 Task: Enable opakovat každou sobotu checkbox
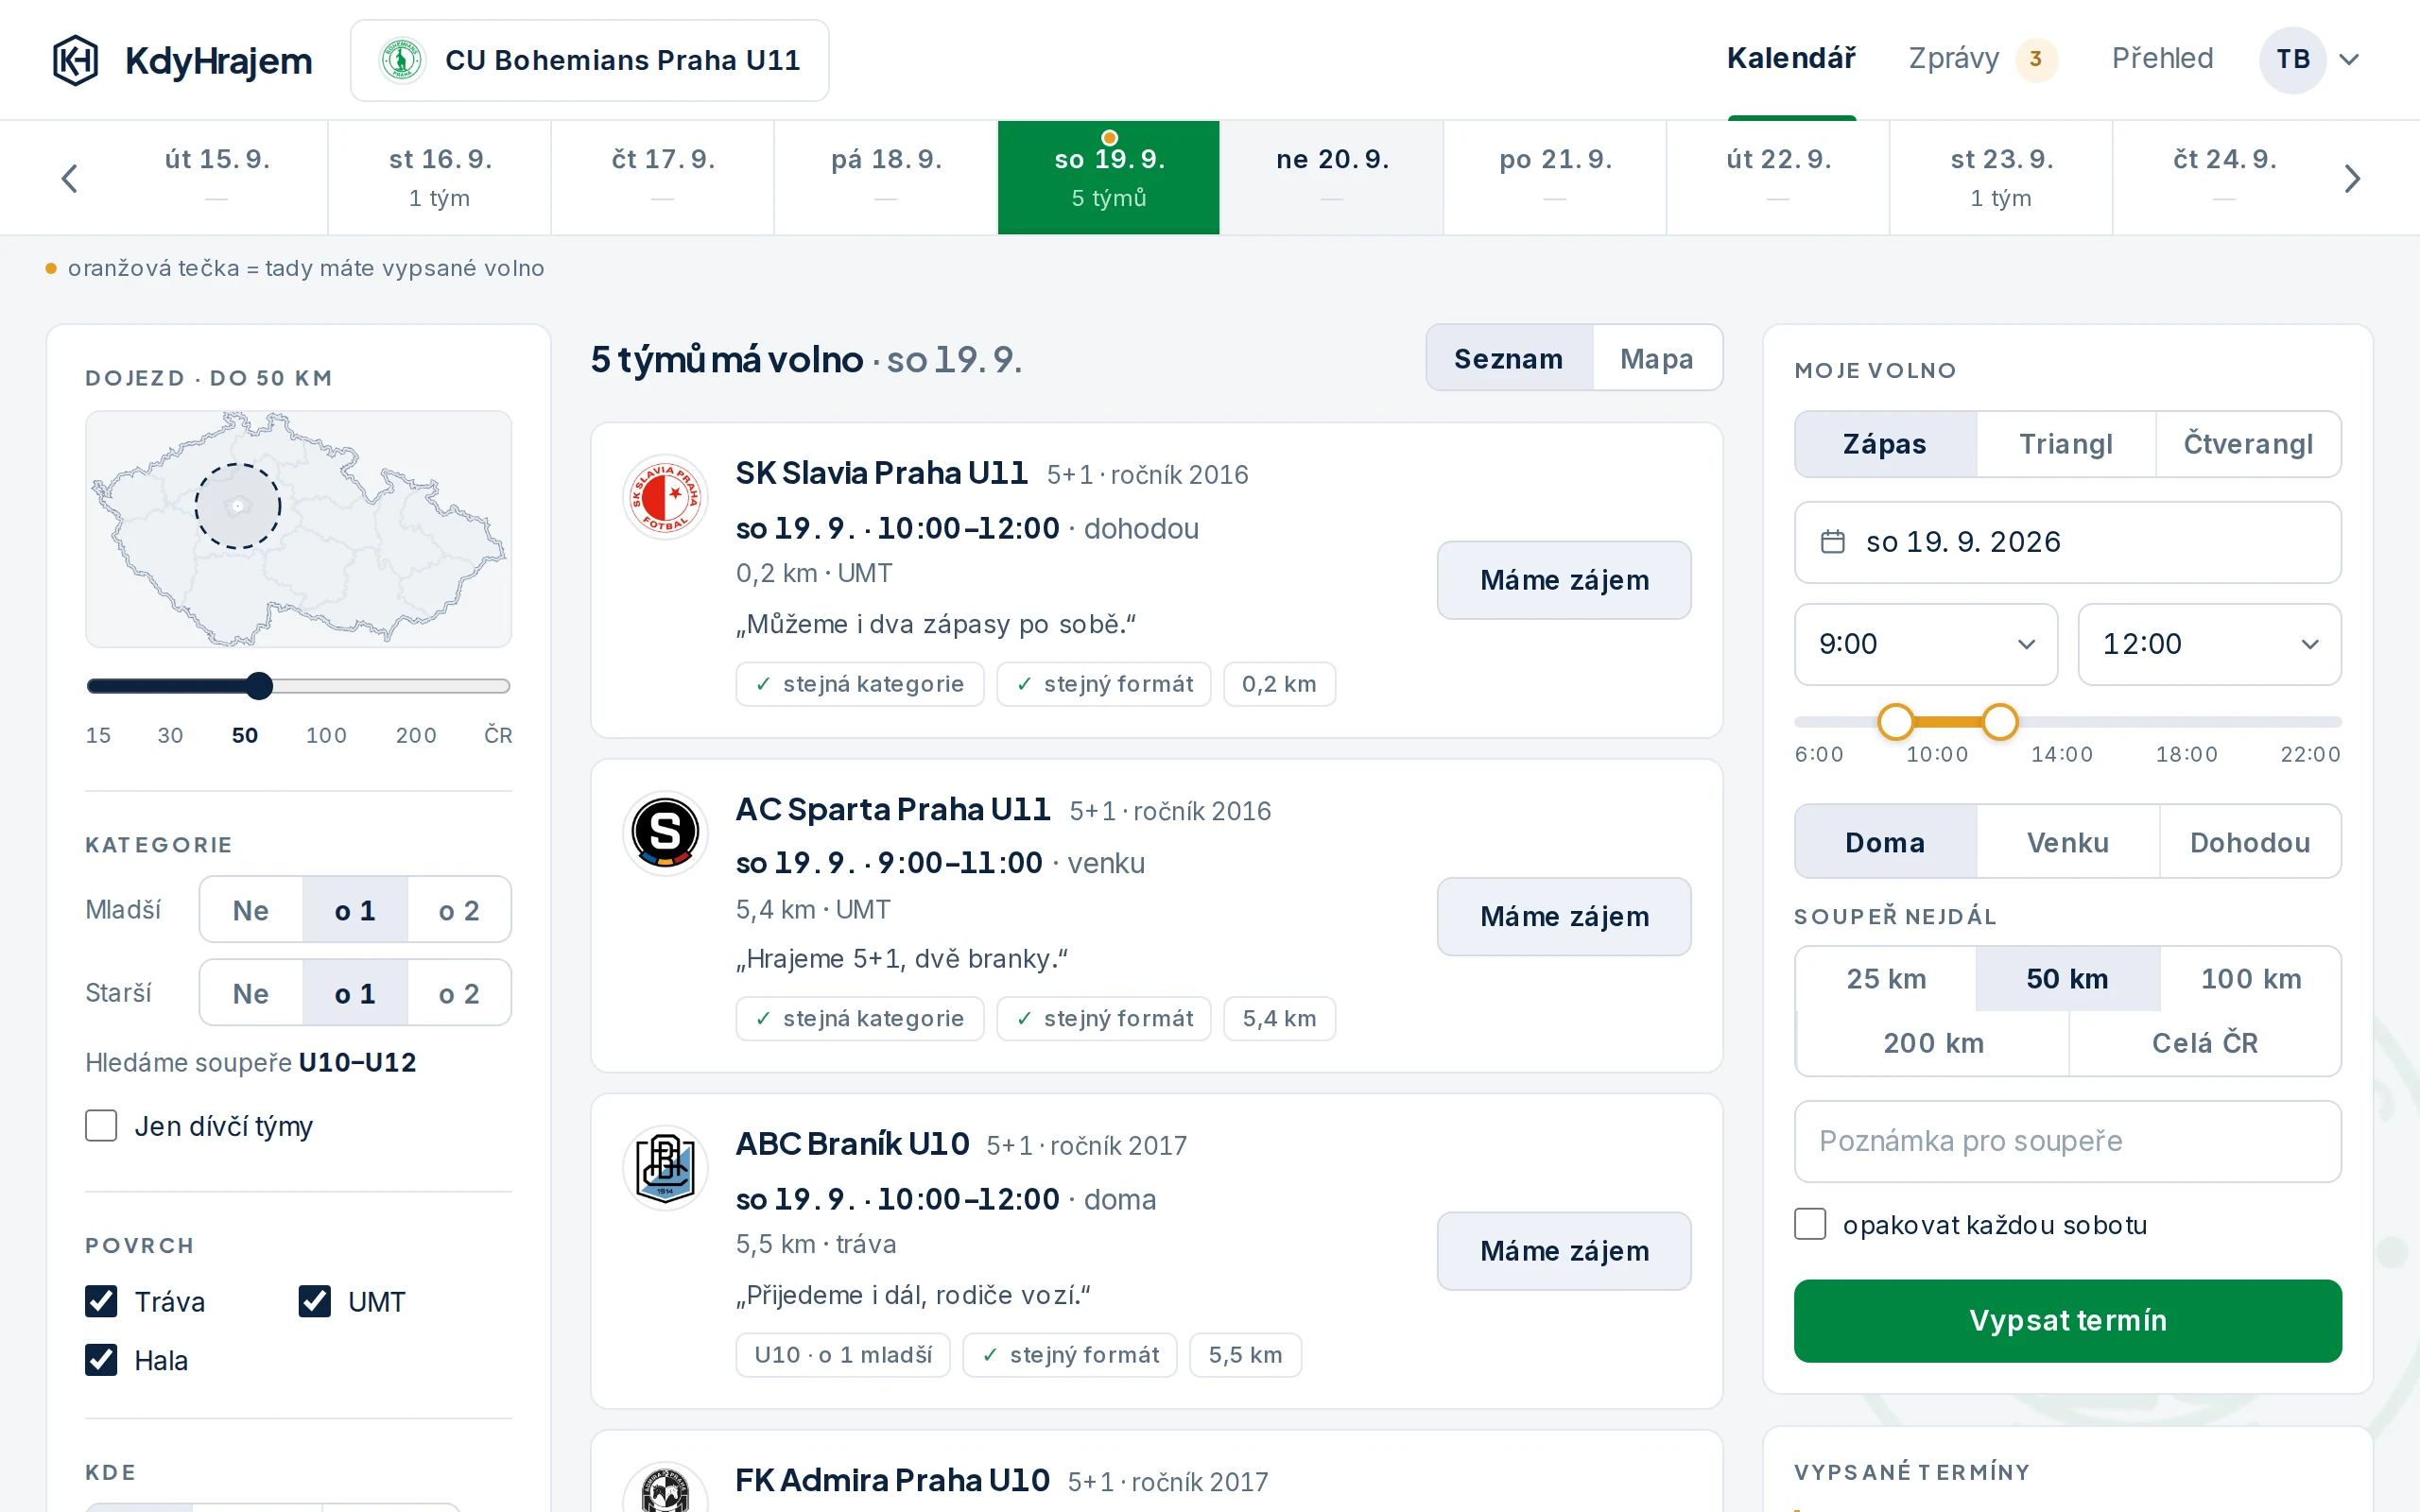(1810, 1224)
